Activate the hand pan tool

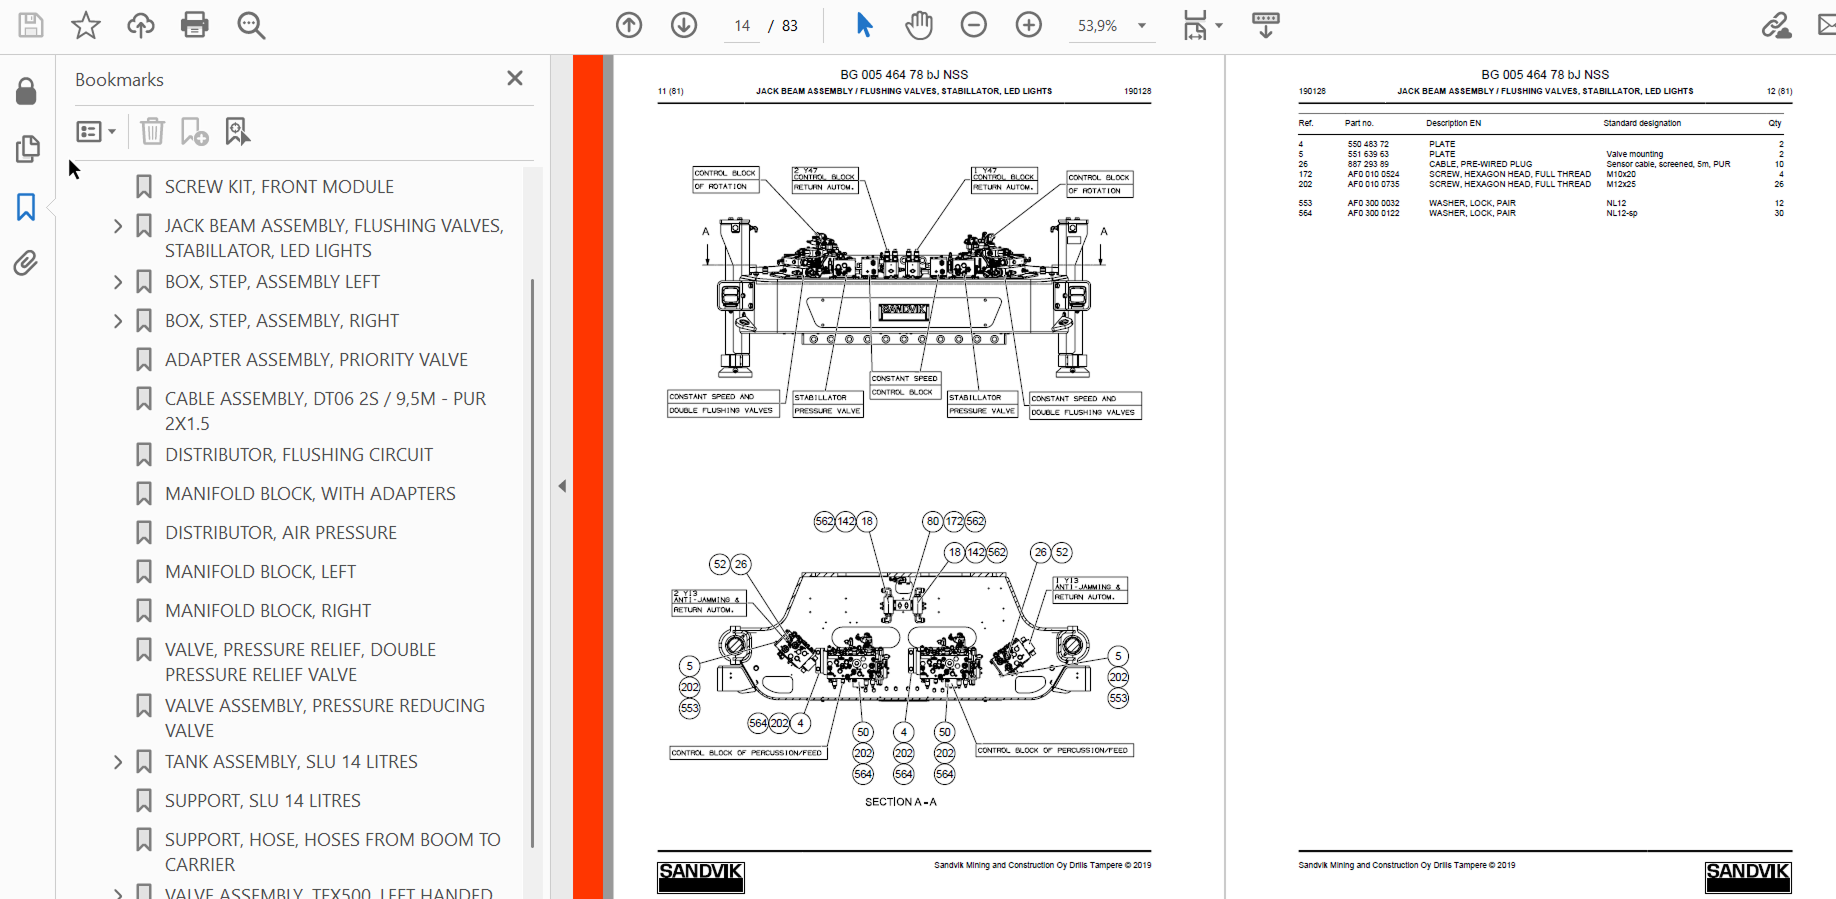pyautogui.click(x=919, y=25)
